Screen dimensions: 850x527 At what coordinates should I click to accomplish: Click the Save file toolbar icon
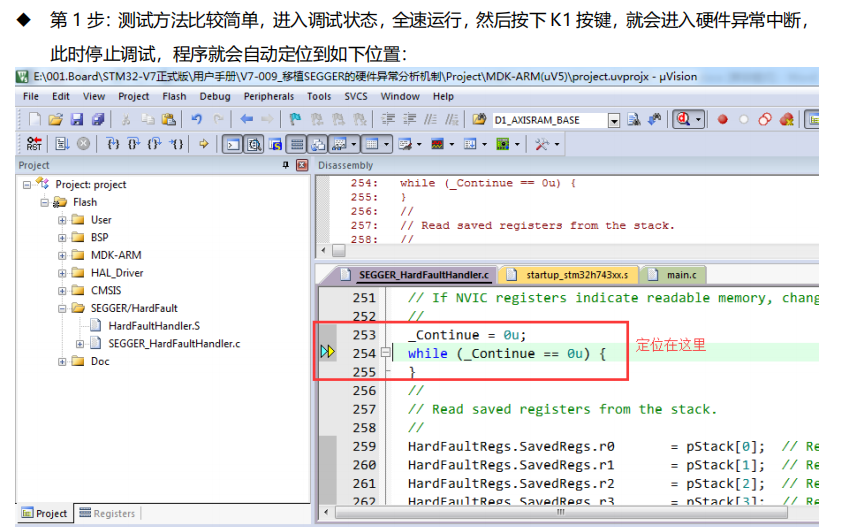pyautogui.click(x=74, y=120)
